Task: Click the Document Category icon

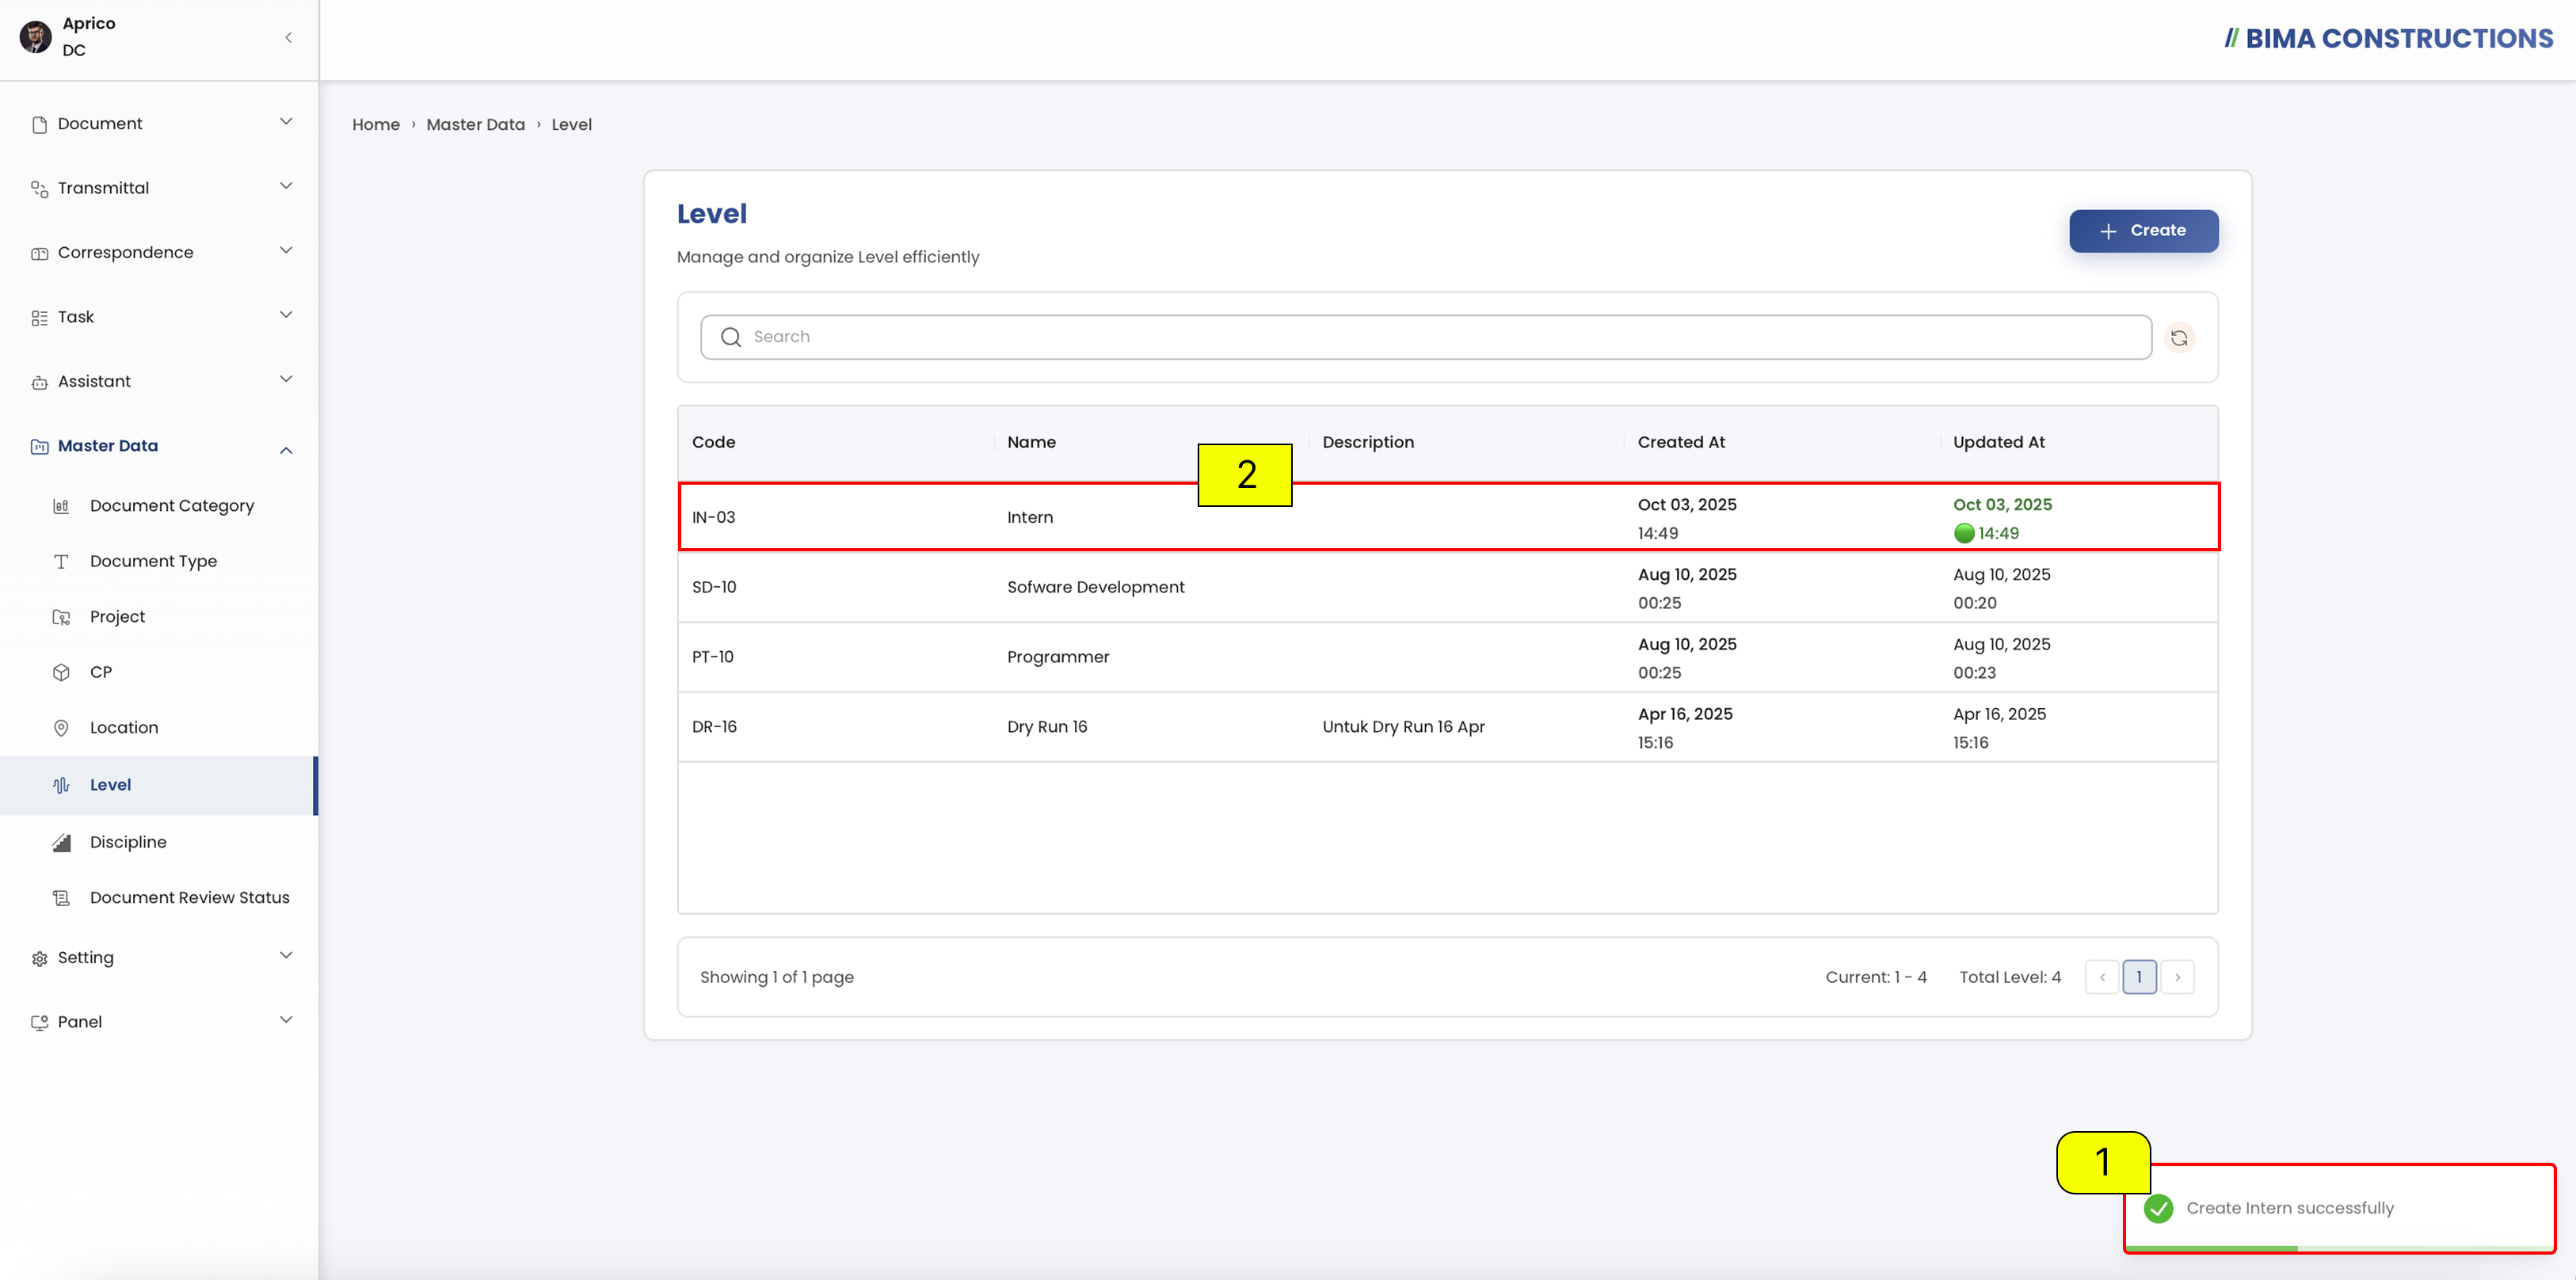Action: click(x=61, y=506)
